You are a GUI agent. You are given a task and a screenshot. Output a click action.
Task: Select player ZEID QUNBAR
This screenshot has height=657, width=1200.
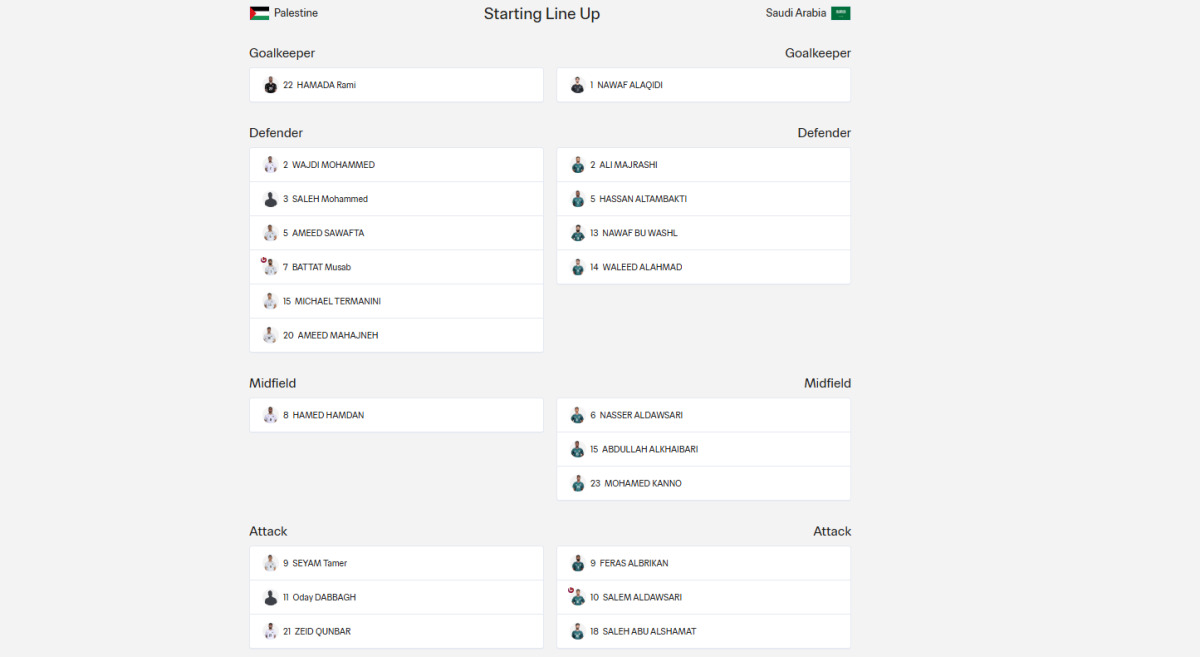coord(321,631)
